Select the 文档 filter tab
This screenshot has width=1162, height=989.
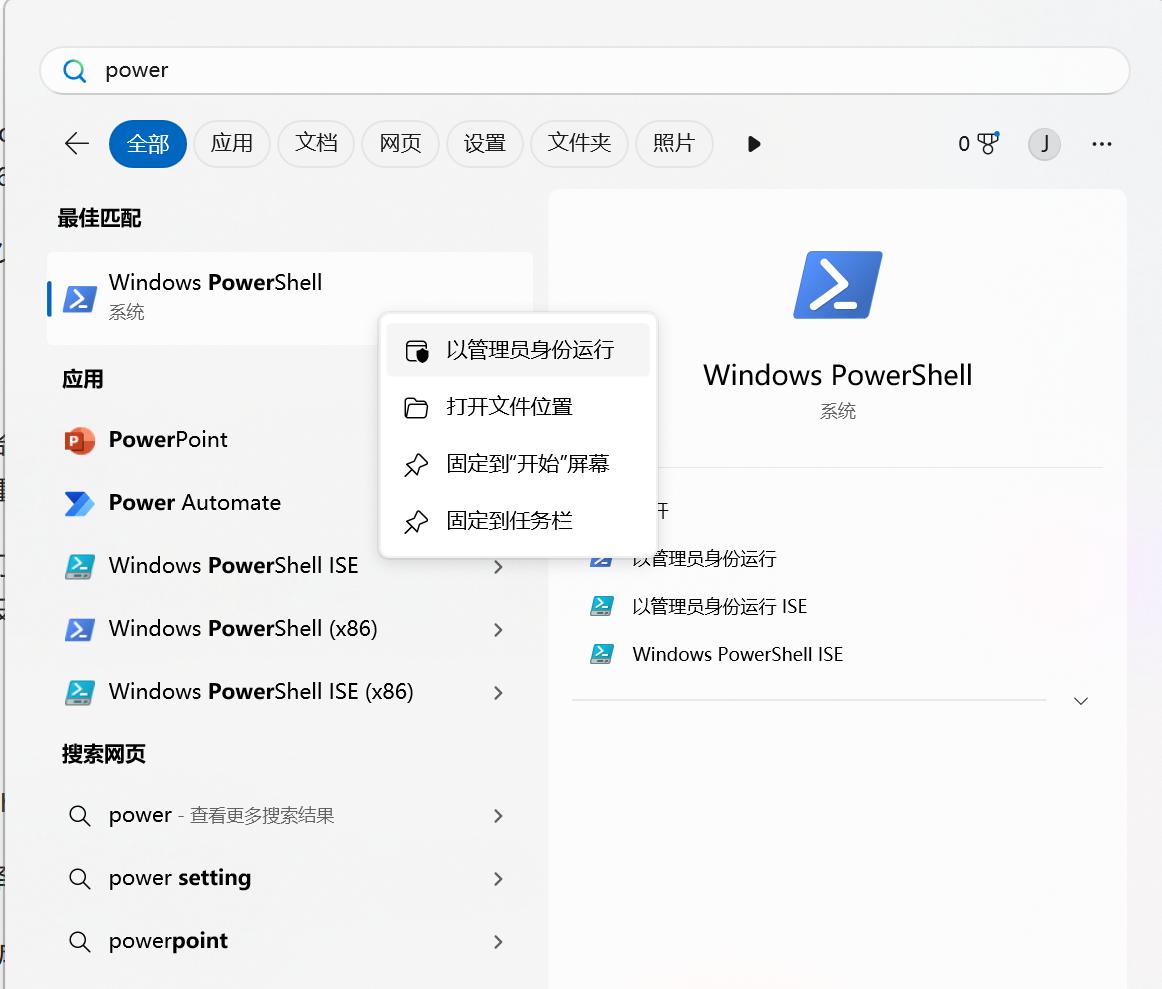coord(316,144)
